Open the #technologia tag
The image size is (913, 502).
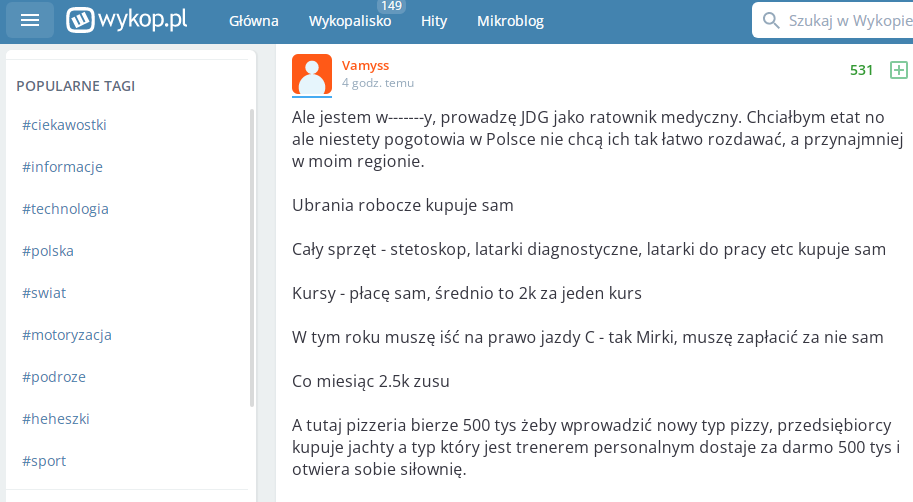tap(65, 208)
